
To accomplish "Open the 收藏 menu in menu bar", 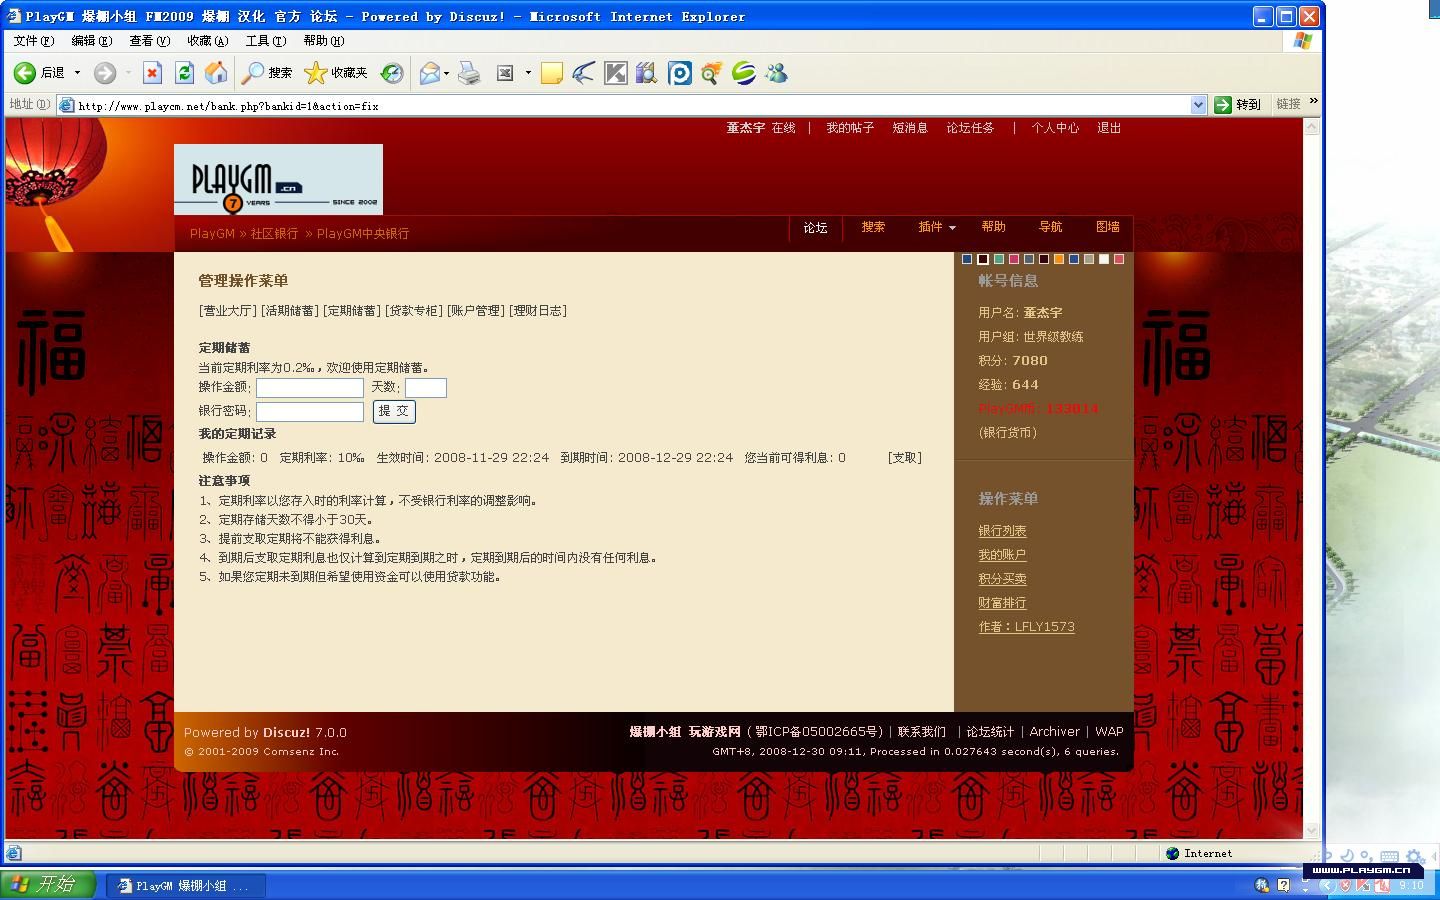I will click(207, 41).
